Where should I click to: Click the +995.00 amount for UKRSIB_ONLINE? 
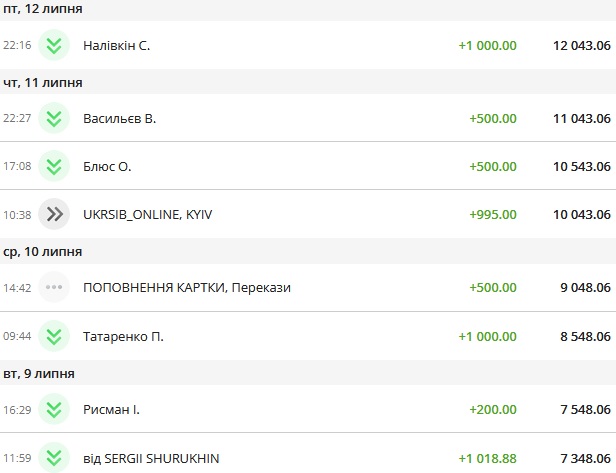492,214
